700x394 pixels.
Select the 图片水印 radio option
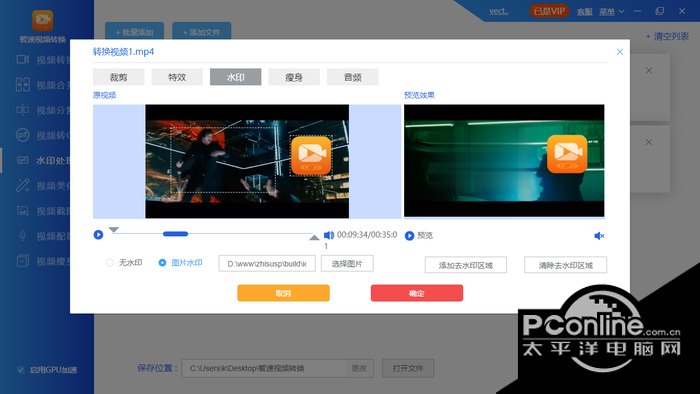point(162,263)
